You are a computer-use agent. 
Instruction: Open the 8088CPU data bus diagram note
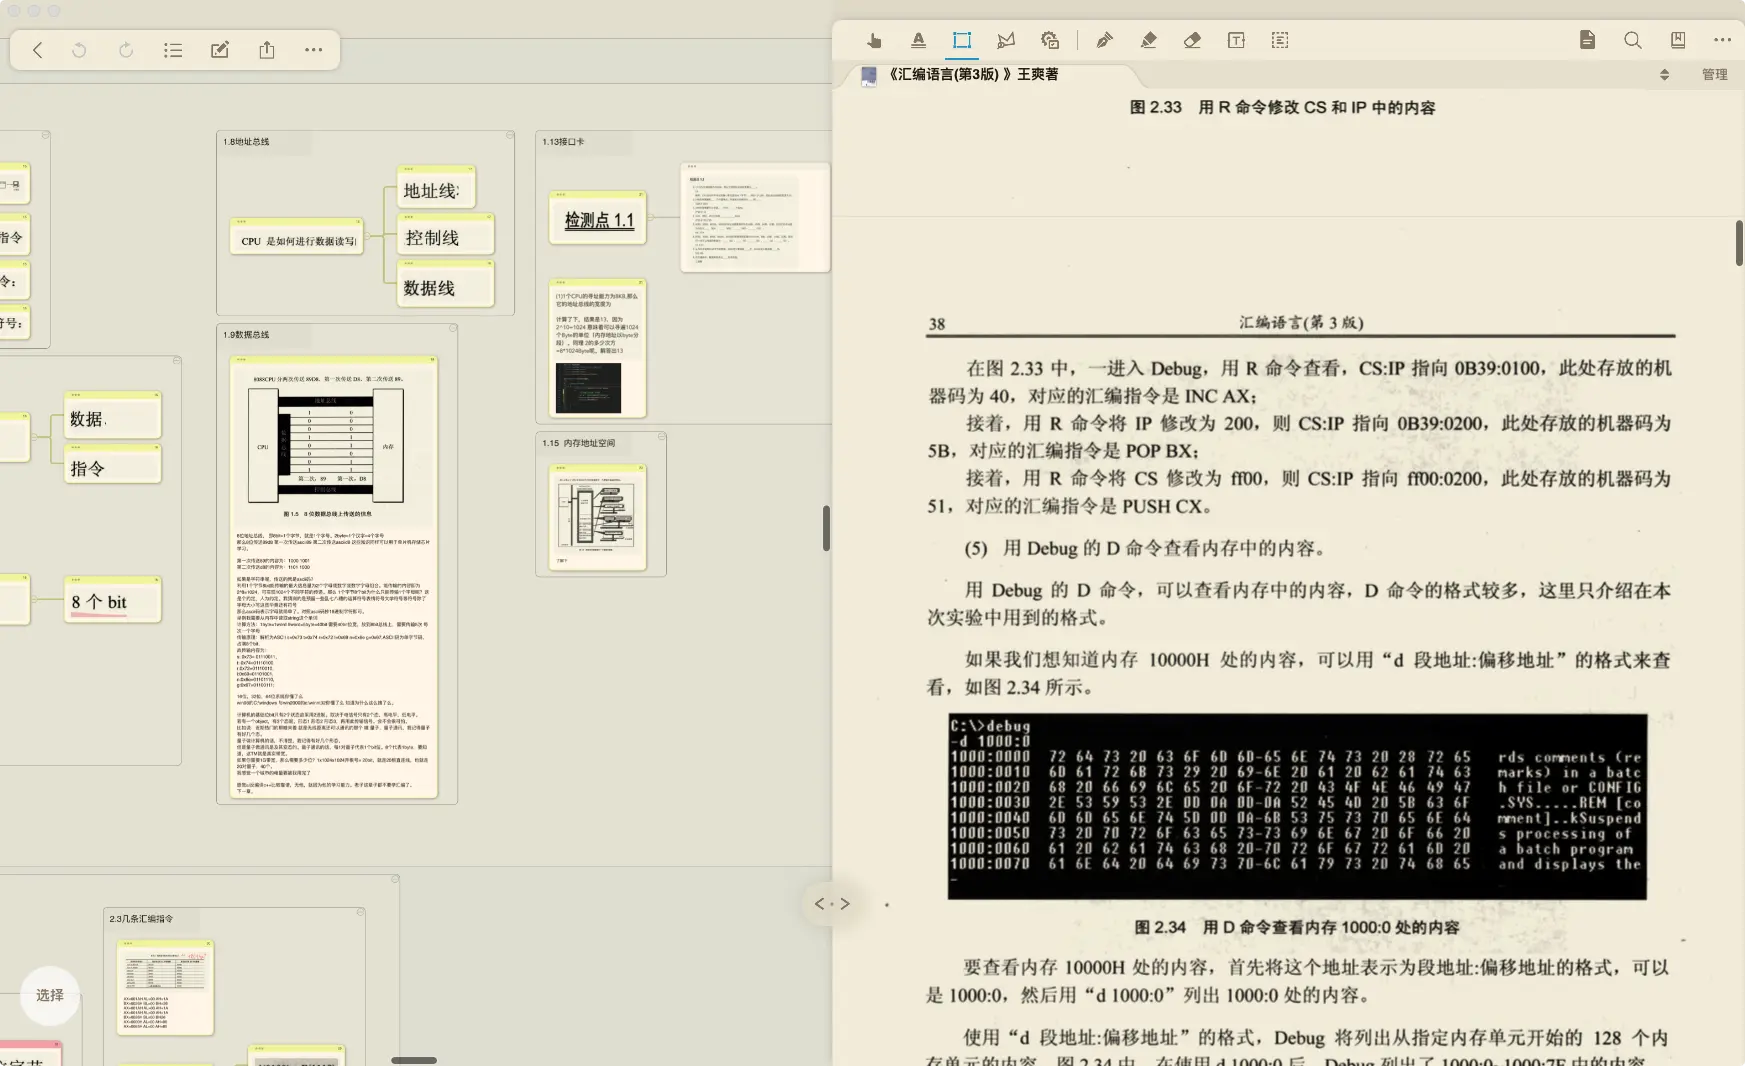pos(334,577)
